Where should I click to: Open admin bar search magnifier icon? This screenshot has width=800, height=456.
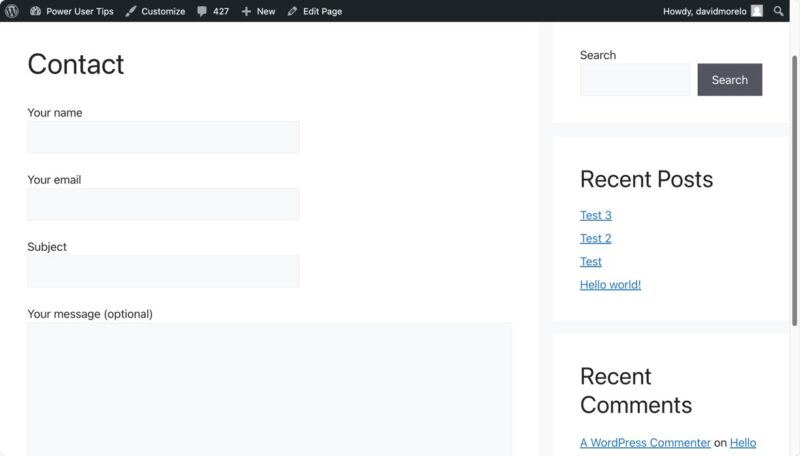tap(778, 11)
